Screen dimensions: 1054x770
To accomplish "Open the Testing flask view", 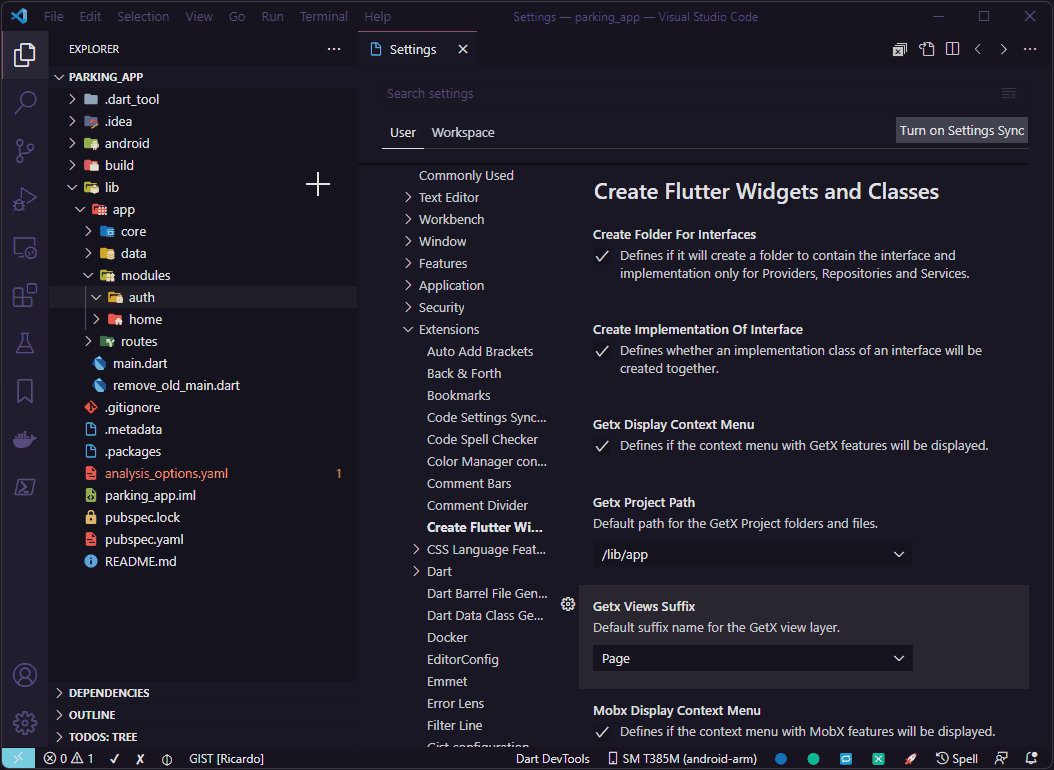I will tap(25, 343).
